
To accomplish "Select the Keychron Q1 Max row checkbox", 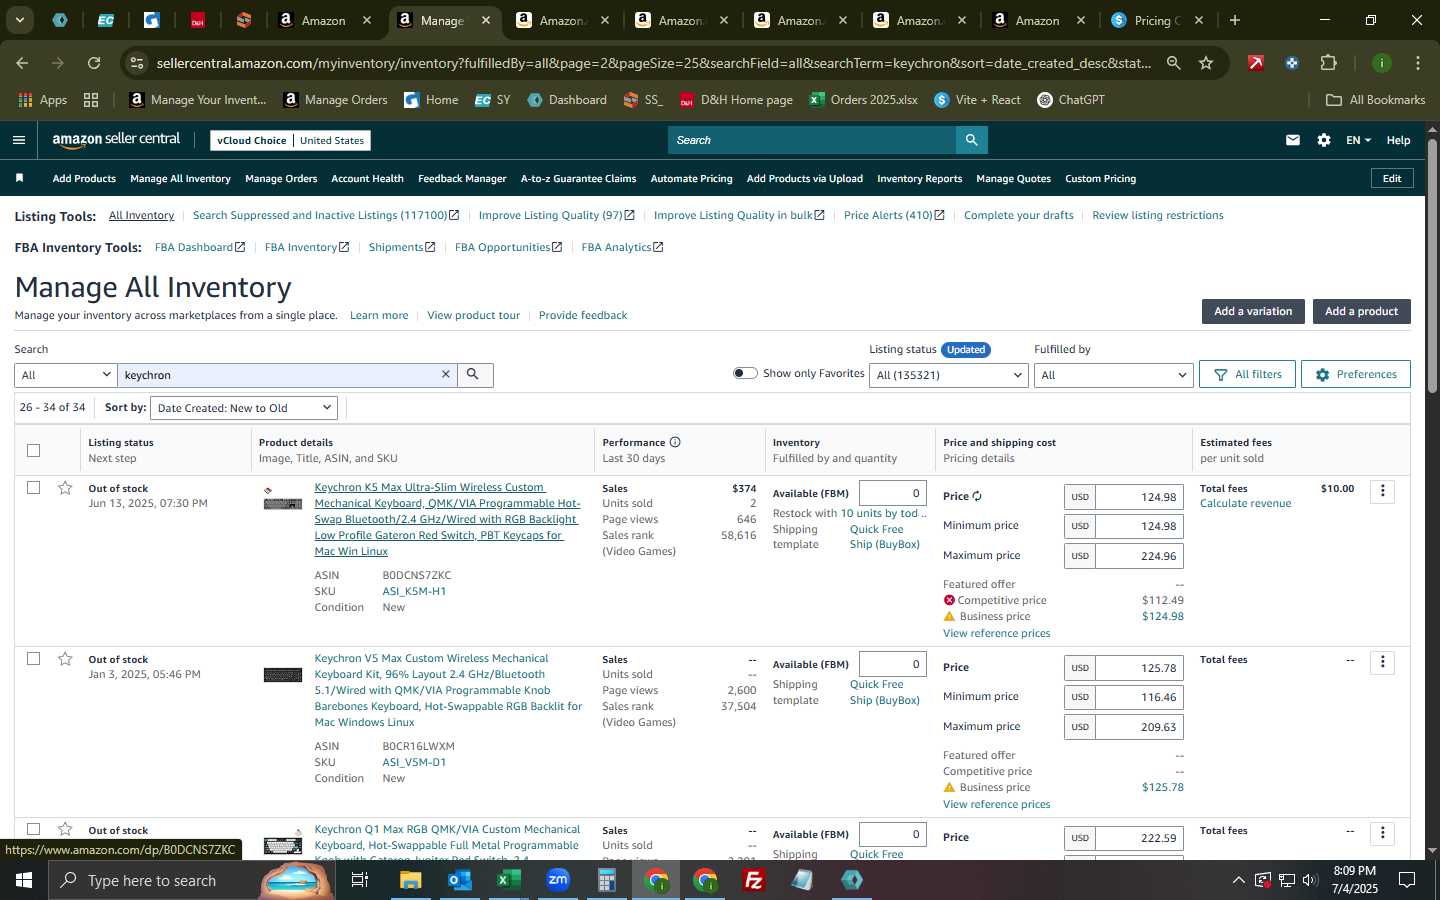I will click(x=33, y=829).
